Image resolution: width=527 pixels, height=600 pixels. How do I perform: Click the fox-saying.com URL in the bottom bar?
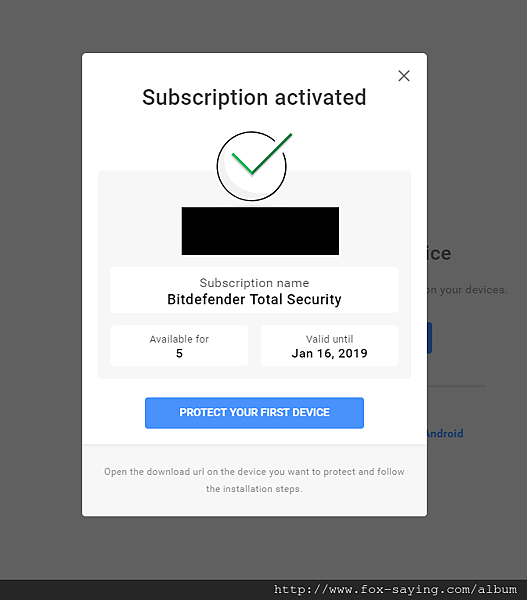(x=395, y=589)
